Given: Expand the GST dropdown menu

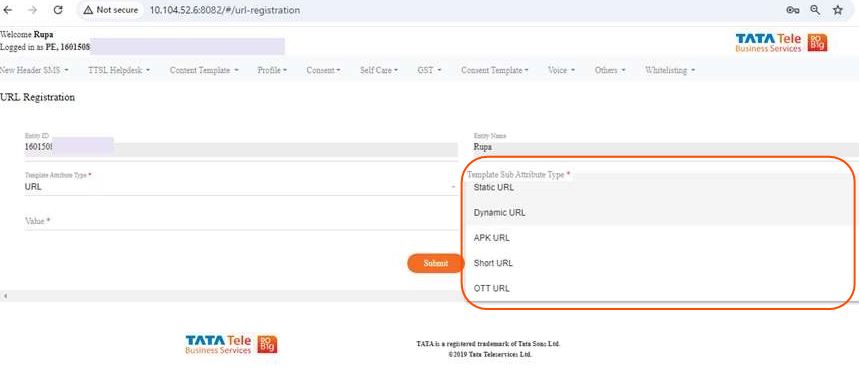Looking at the screenshot, I should [x=429, y=70].
